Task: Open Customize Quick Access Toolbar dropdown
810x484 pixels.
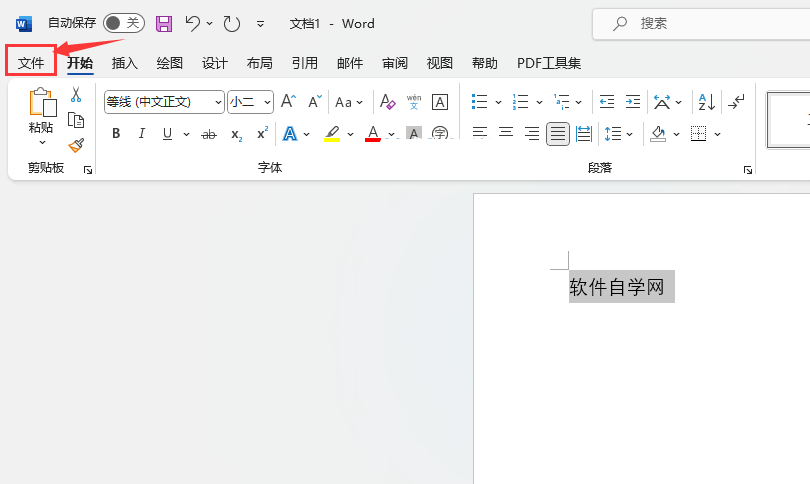Action: 260,24
